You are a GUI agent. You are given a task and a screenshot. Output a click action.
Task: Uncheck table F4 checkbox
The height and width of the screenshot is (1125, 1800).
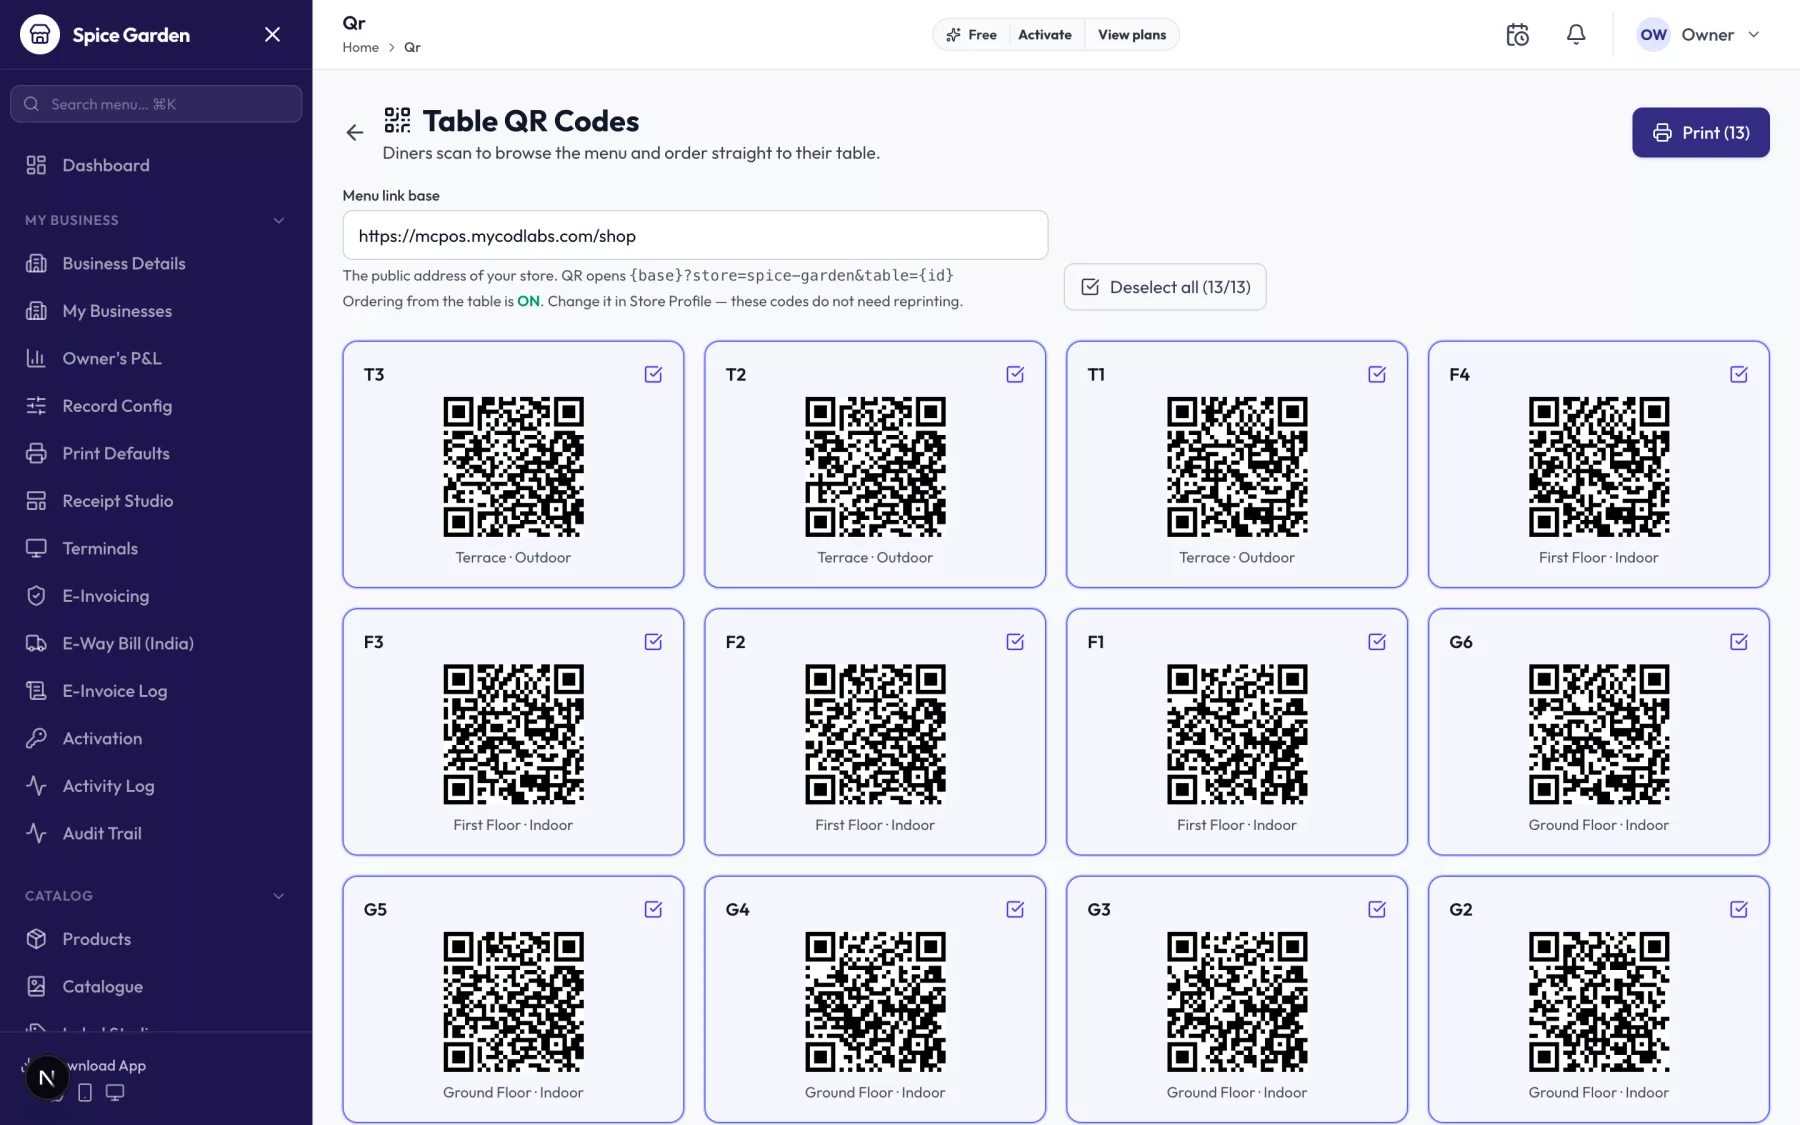[1739, 374]
